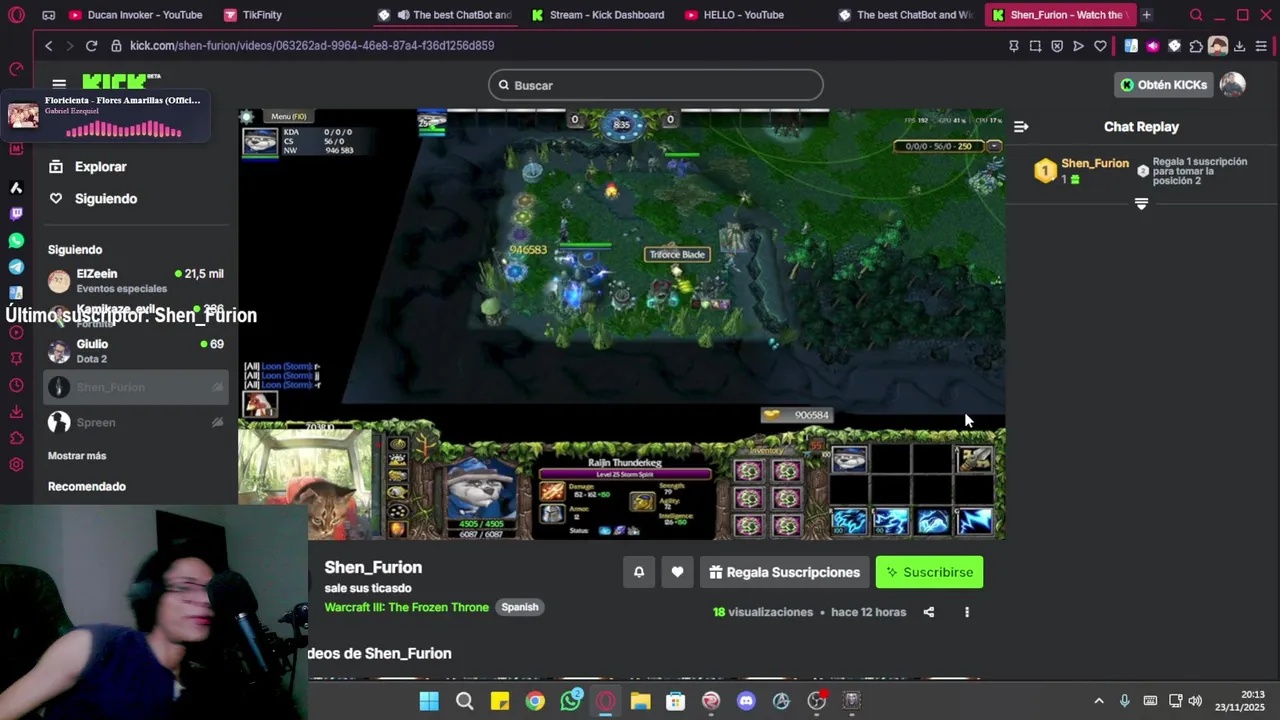The height and width of the screenshot is (720, 1280).
Task: Open Discord from taskbar
Action: coord(746,701)
